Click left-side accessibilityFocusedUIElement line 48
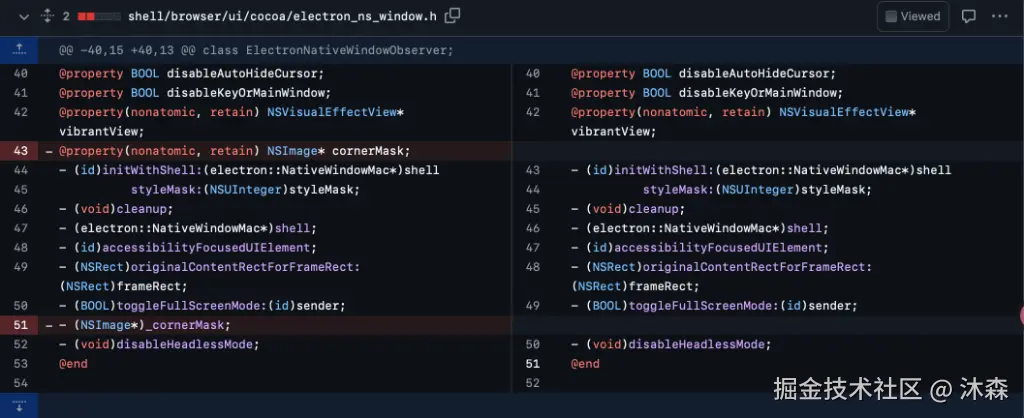Viewport: 1024px width, 418px height. coord(188,248)
